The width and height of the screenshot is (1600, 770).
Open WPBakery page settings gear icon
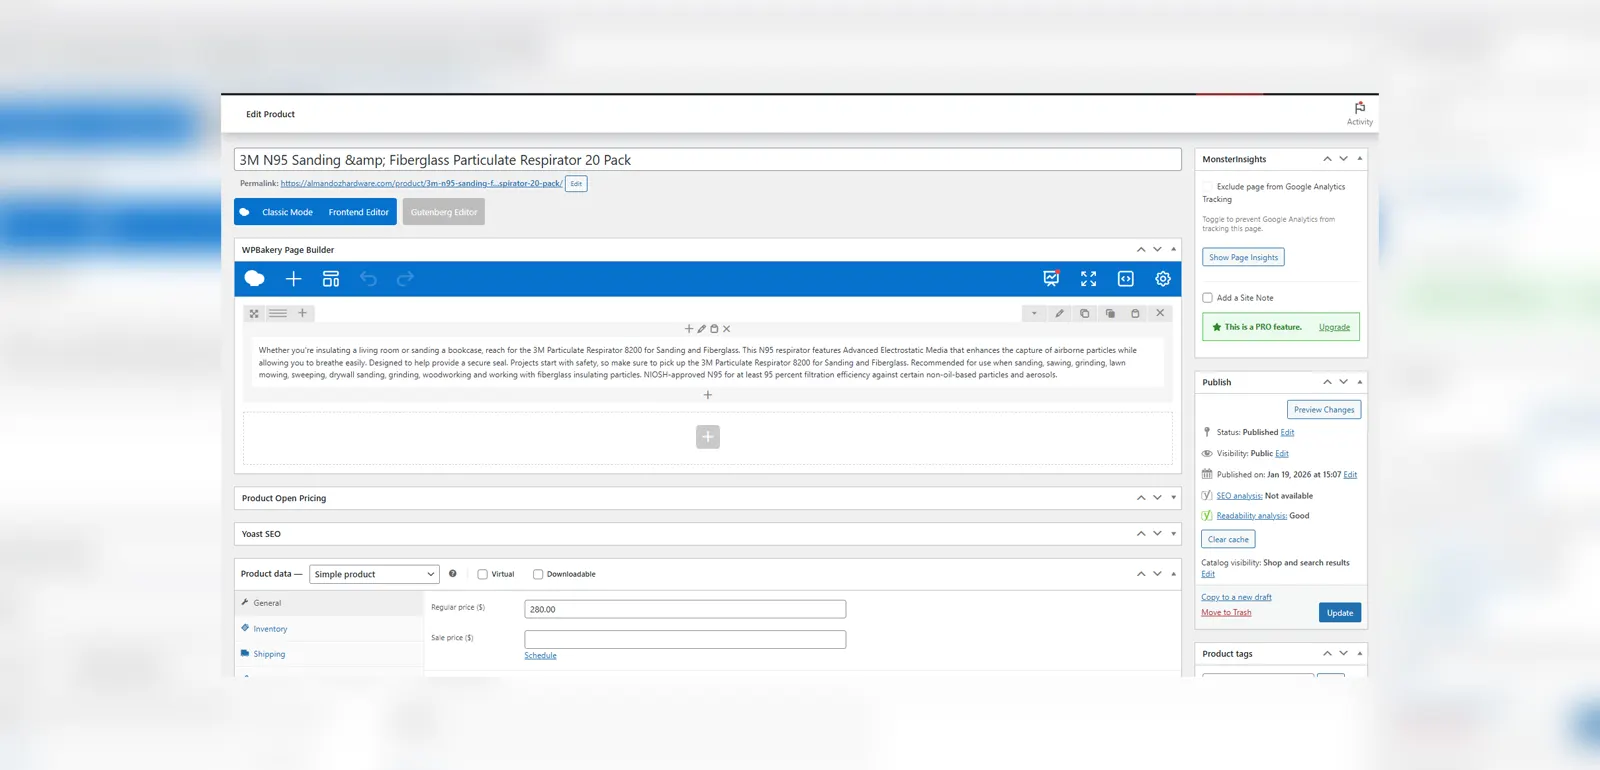1162,279
